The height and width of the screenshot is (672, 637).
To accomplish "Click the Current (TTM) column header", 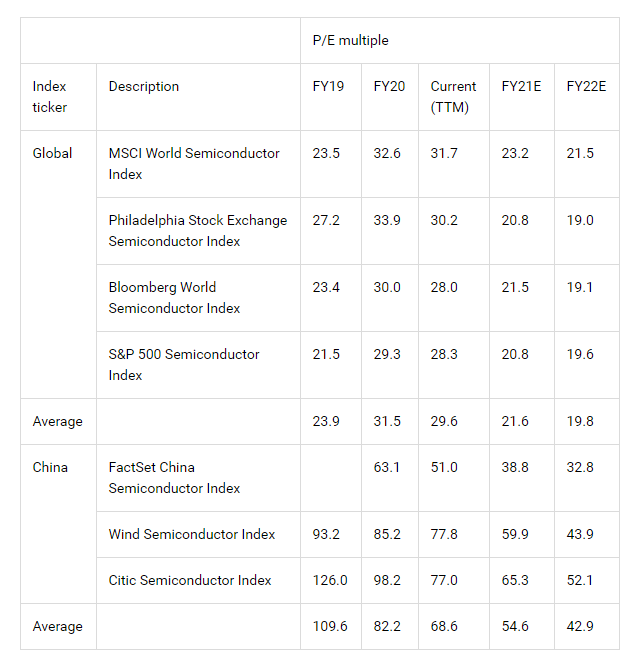I will 454,97.
